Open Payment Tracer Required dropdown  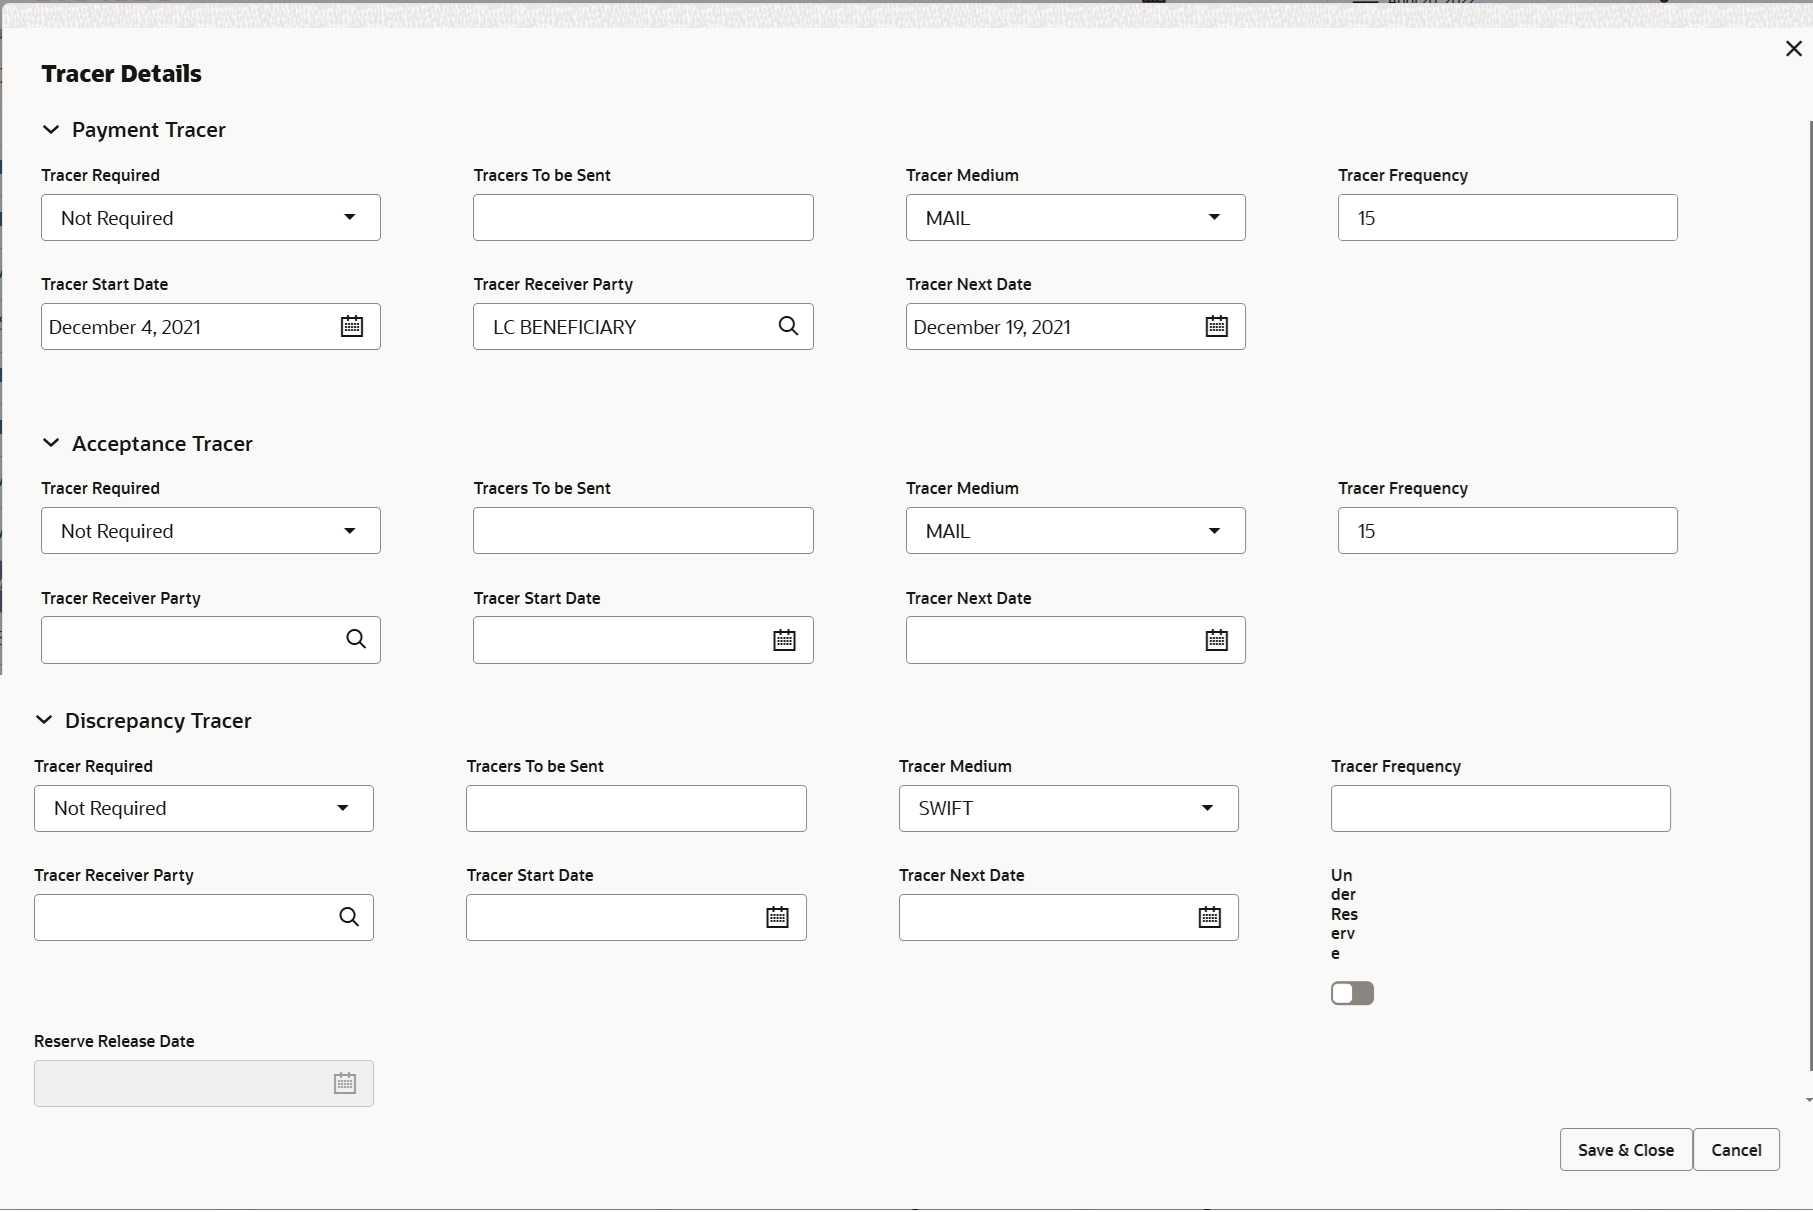[210, 218]
